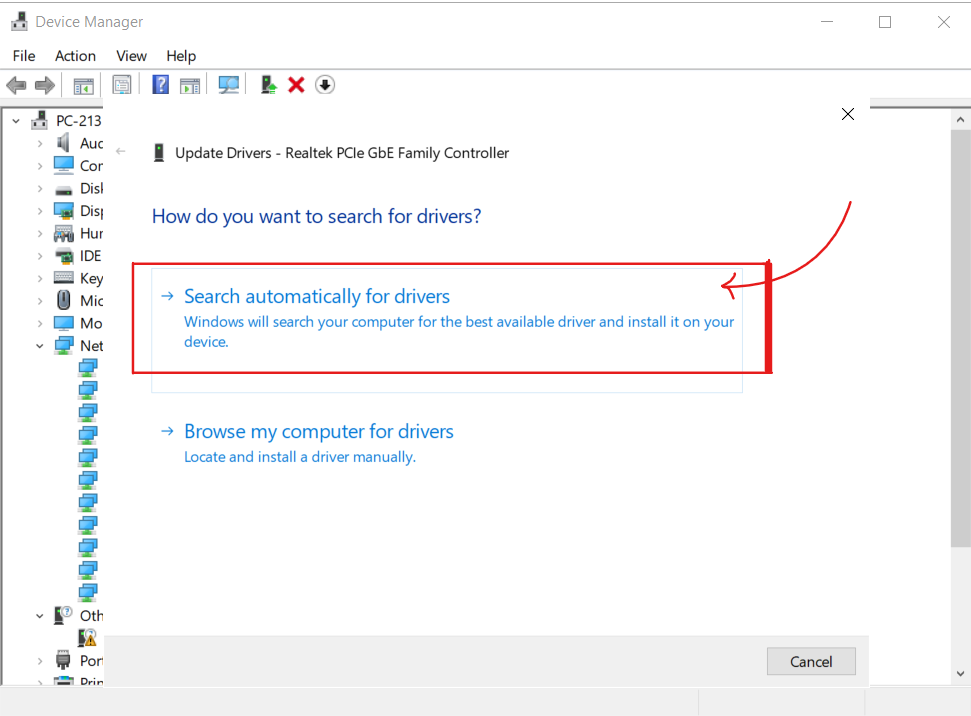Open the View menu
This screenshot has width=971, height=716.
pyautogui.click(x=131, y=56)
